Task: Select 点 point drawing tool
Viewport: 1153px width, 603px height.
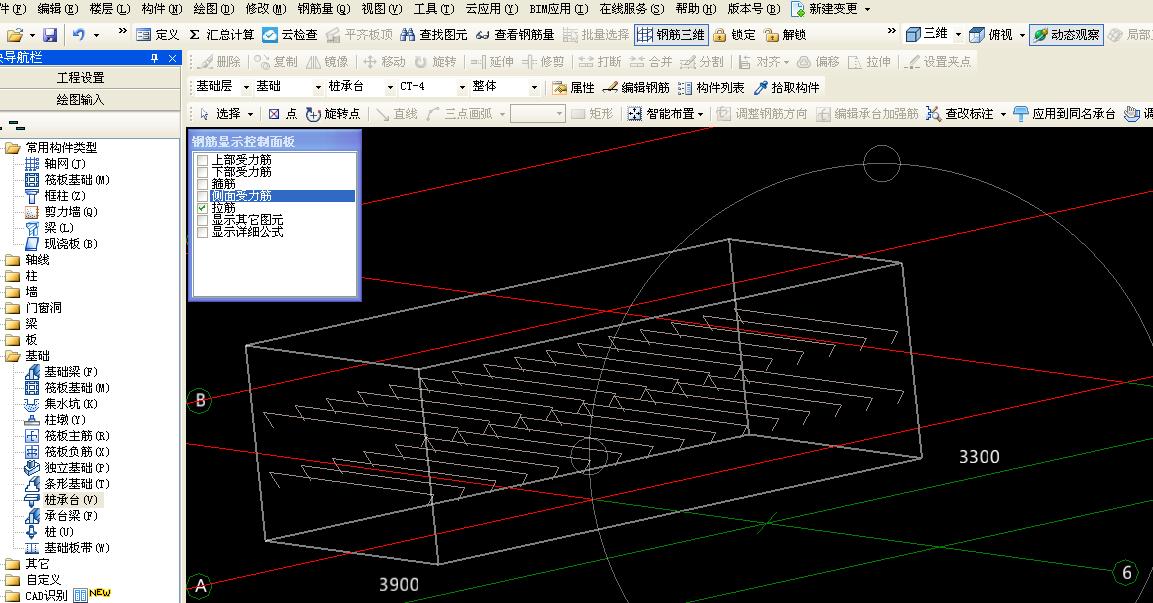Action: pyautogui.click(x=283, y=113)
